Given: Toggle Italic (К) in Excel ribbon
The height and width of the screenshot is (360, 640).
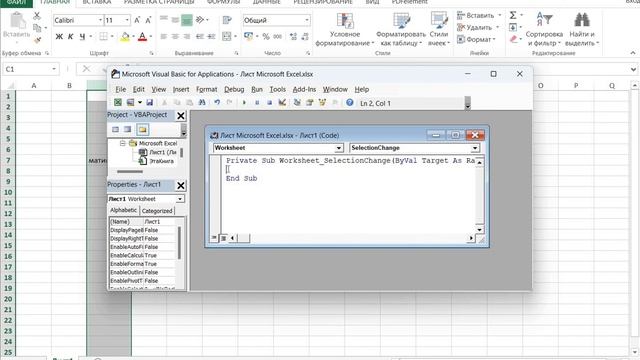Looking at the screenshot, I should click(x=71, y=37).
